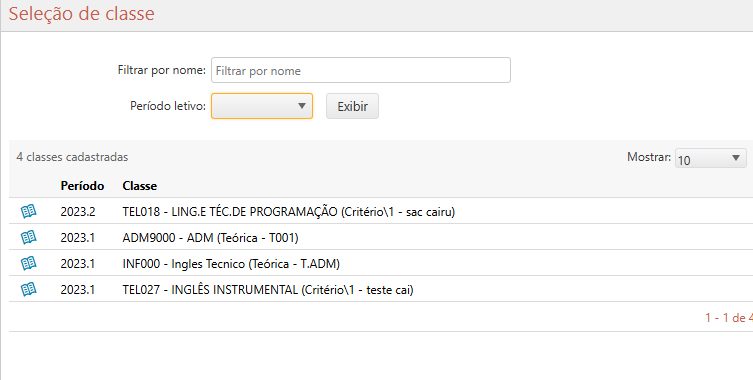Open the book icon for ADM9000 class

click(28, 237)
